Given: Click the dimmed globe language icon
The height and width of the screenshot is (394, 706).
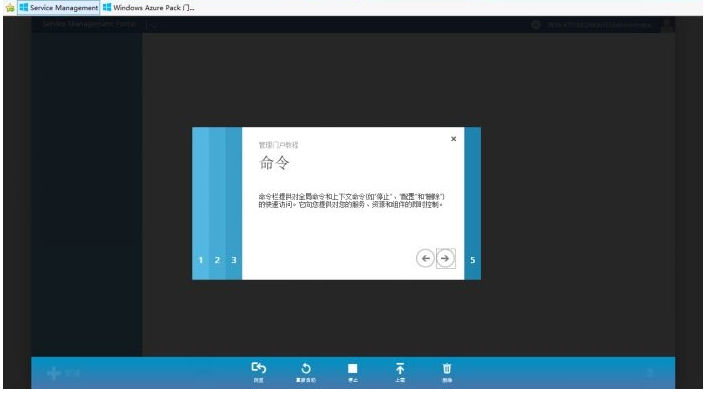Looking at the screenshot, I should click(x=536, y=25).
